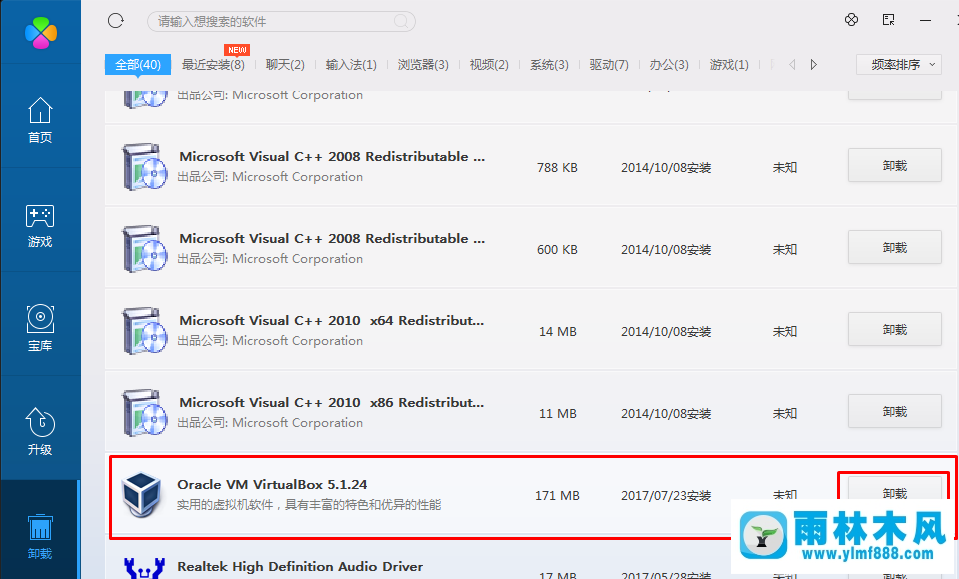Click the installer icon of the 600 KB Visual C++ 2008 row
This screenshot has width=959, height=579.
[x=144, y=249]
